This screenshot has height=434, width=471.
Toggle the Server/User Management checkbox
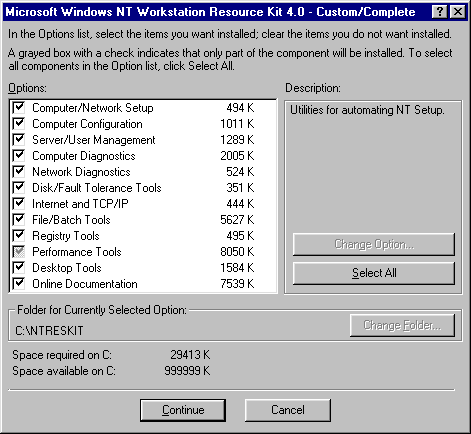point(19,140)
